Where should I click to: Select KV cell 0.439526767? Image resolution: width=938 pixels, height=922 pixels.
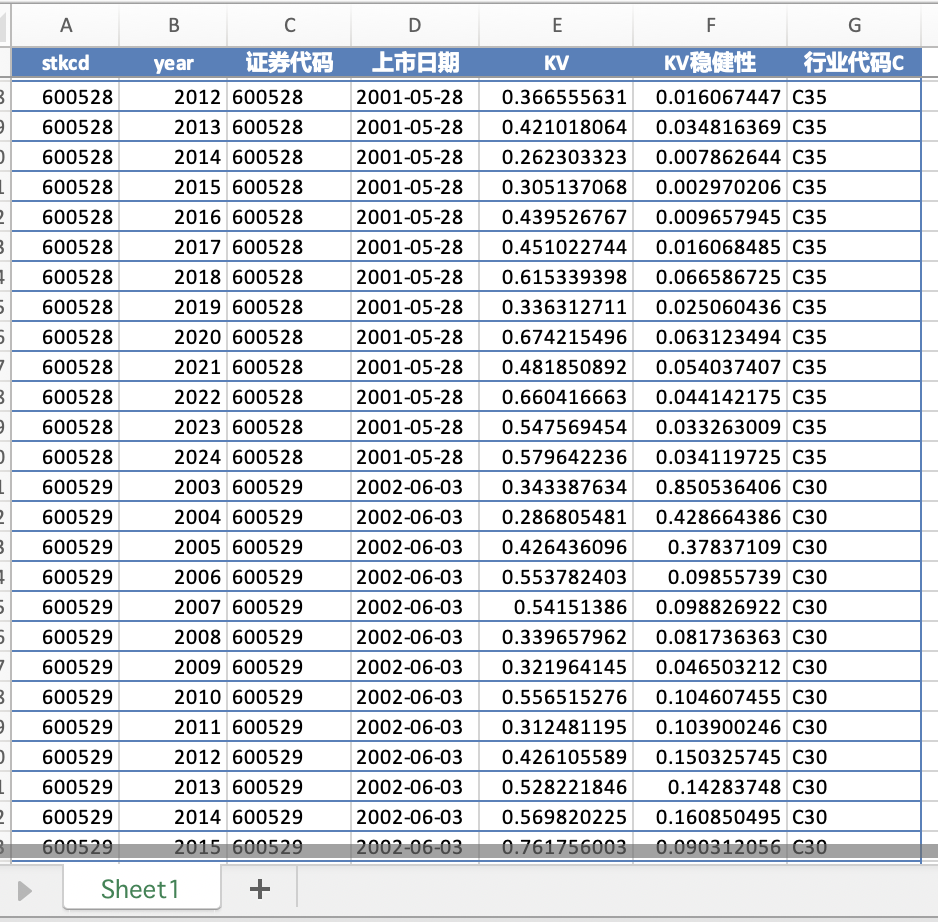(x=556, y=216)
